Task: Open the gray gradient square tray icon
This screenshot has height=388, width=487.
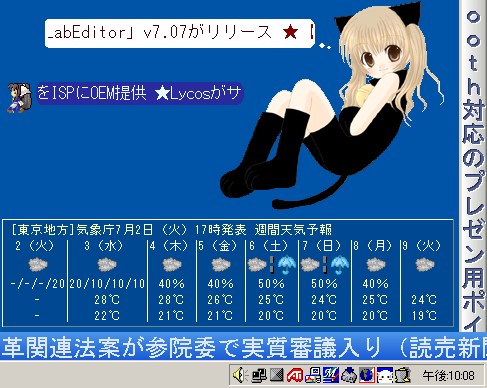Action: click(x=277, y=376)
